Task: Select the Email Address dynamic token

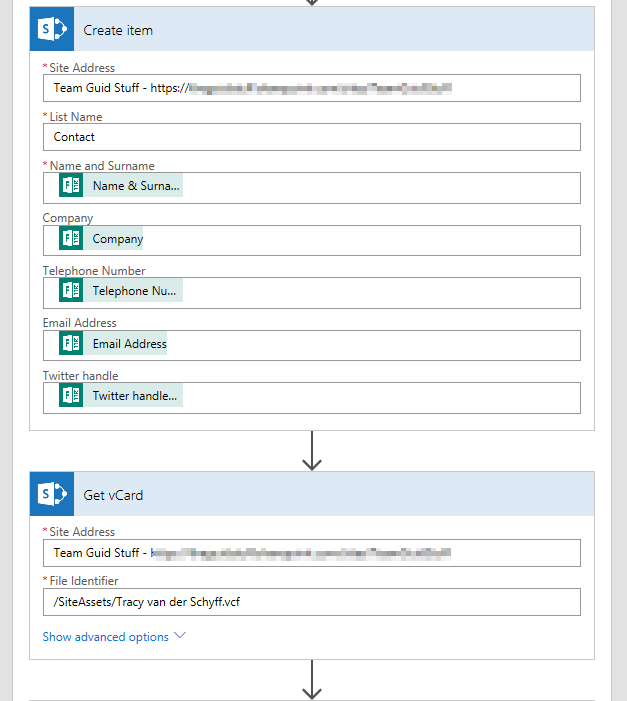Action: point(129,343)
